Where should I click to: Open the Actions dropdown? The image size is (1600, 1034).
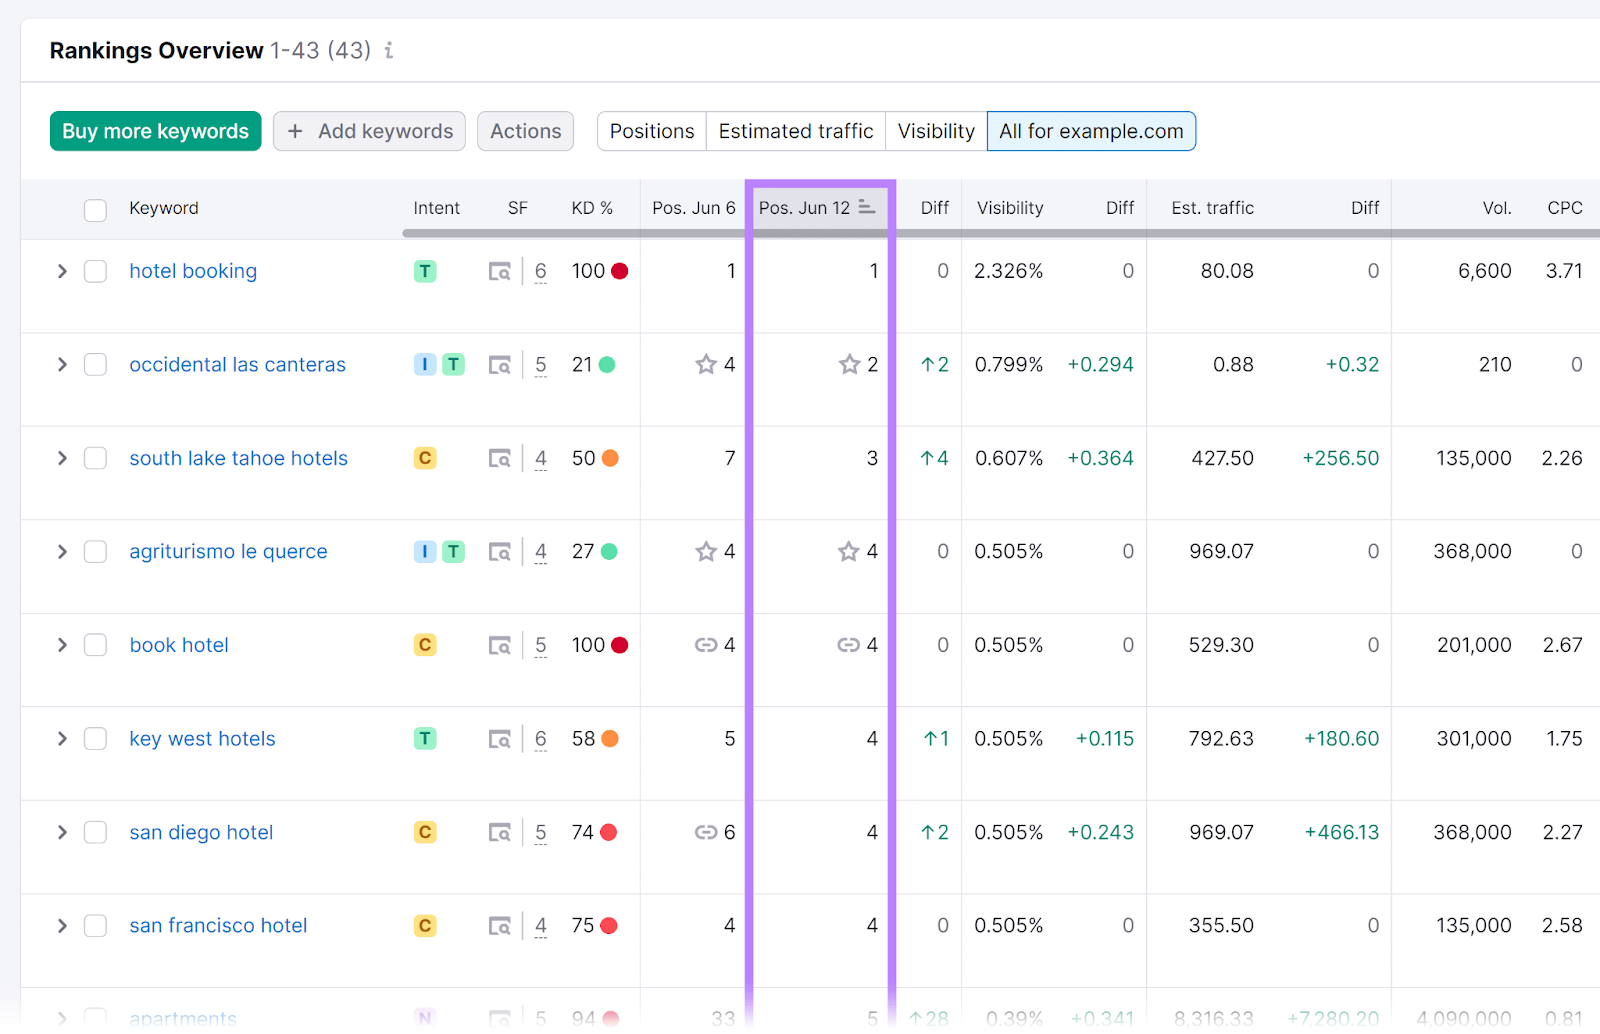(x=525, y=131)
